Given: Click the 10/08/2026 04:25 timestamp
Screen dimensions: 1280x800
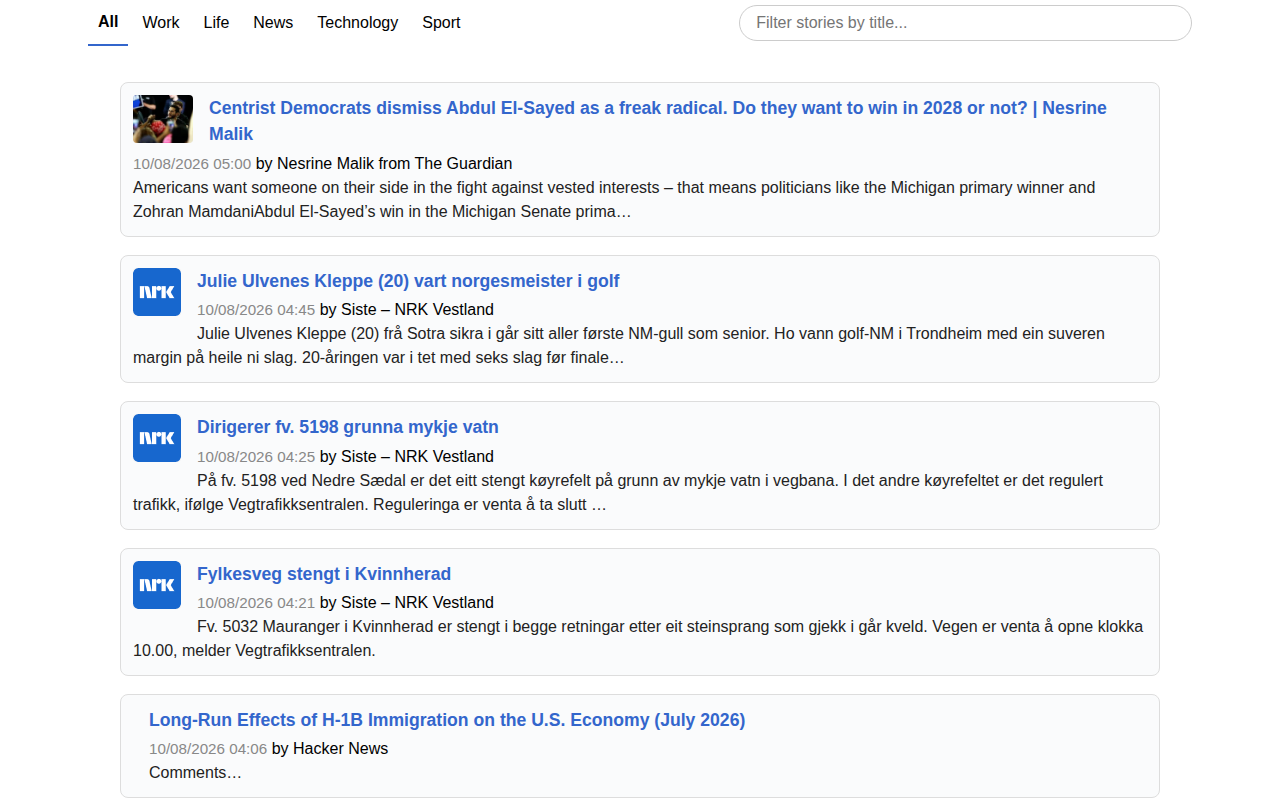Looking at the screenshot, I should (x=256, y=456).
